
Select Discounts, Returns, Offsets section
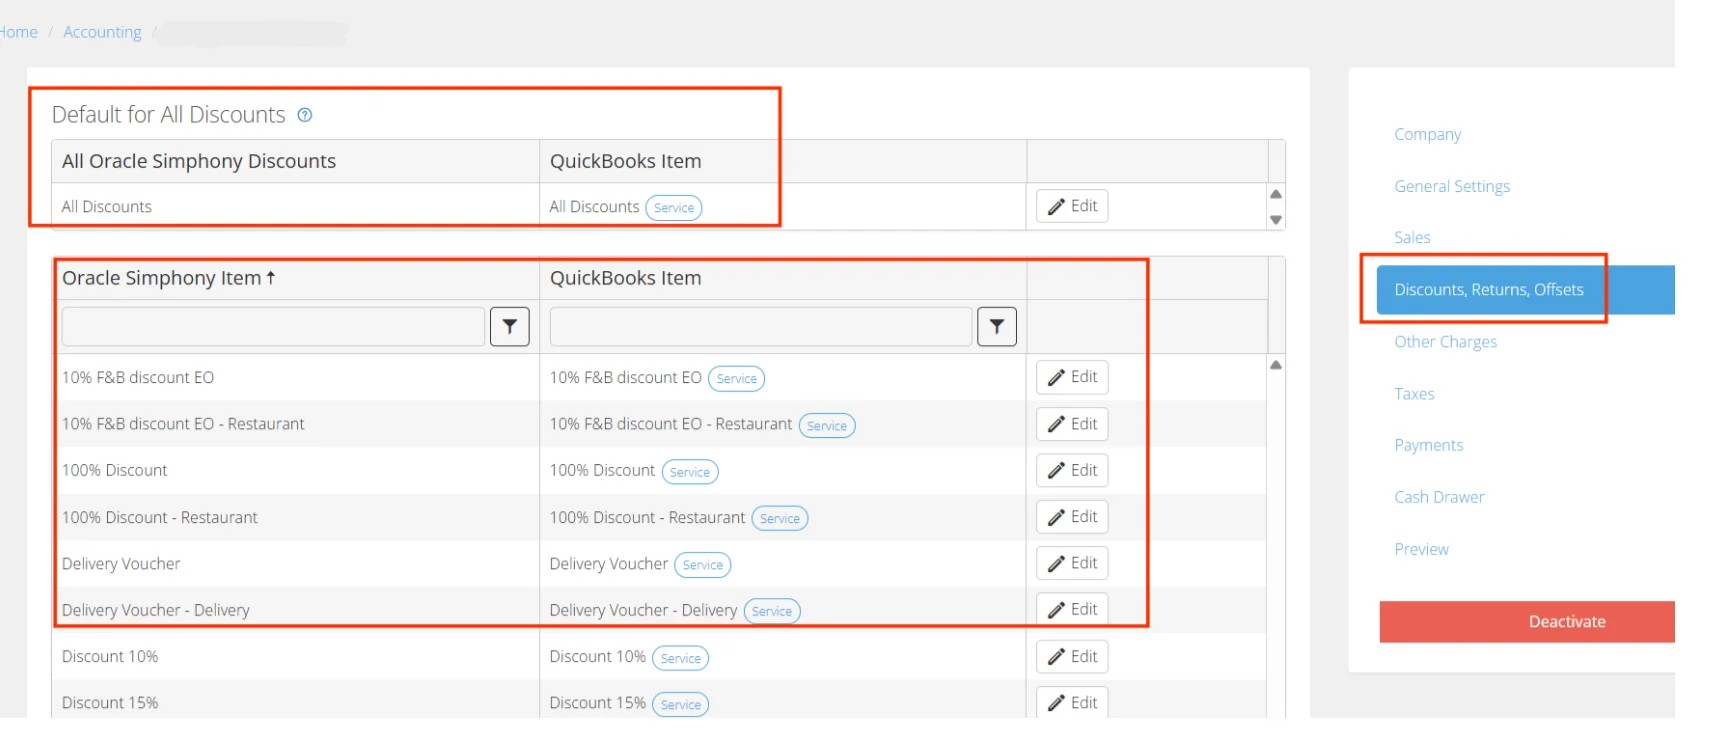click(x=1525, y=290)
